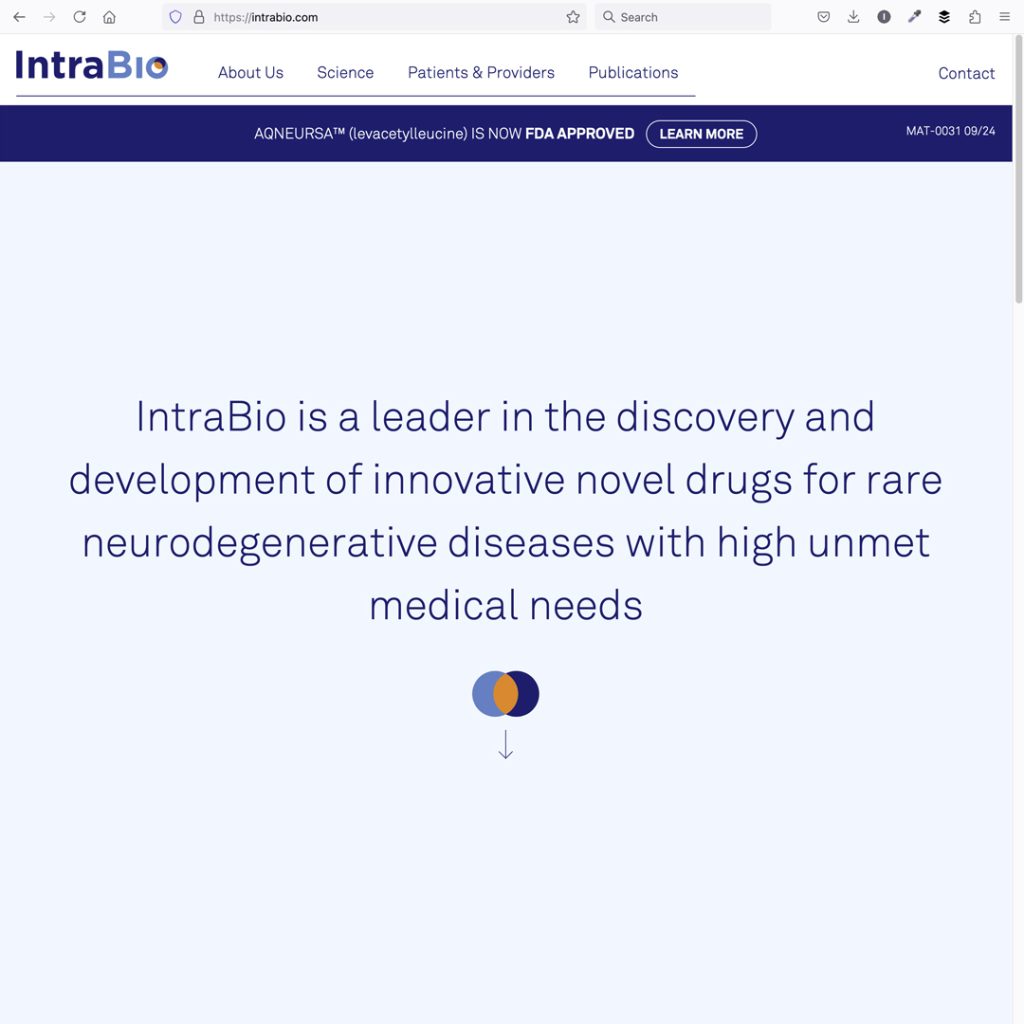
Task: Go to Patients & Providers section
Action: tap(481, 72)
